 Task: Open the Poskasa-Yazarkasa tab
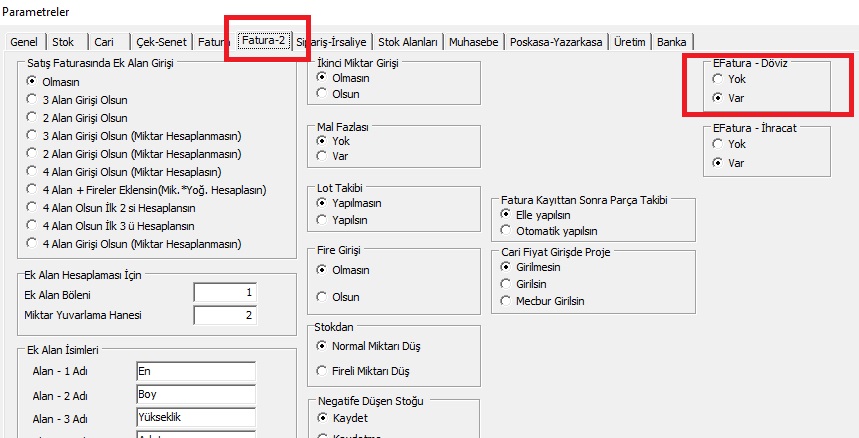(556, 42)
